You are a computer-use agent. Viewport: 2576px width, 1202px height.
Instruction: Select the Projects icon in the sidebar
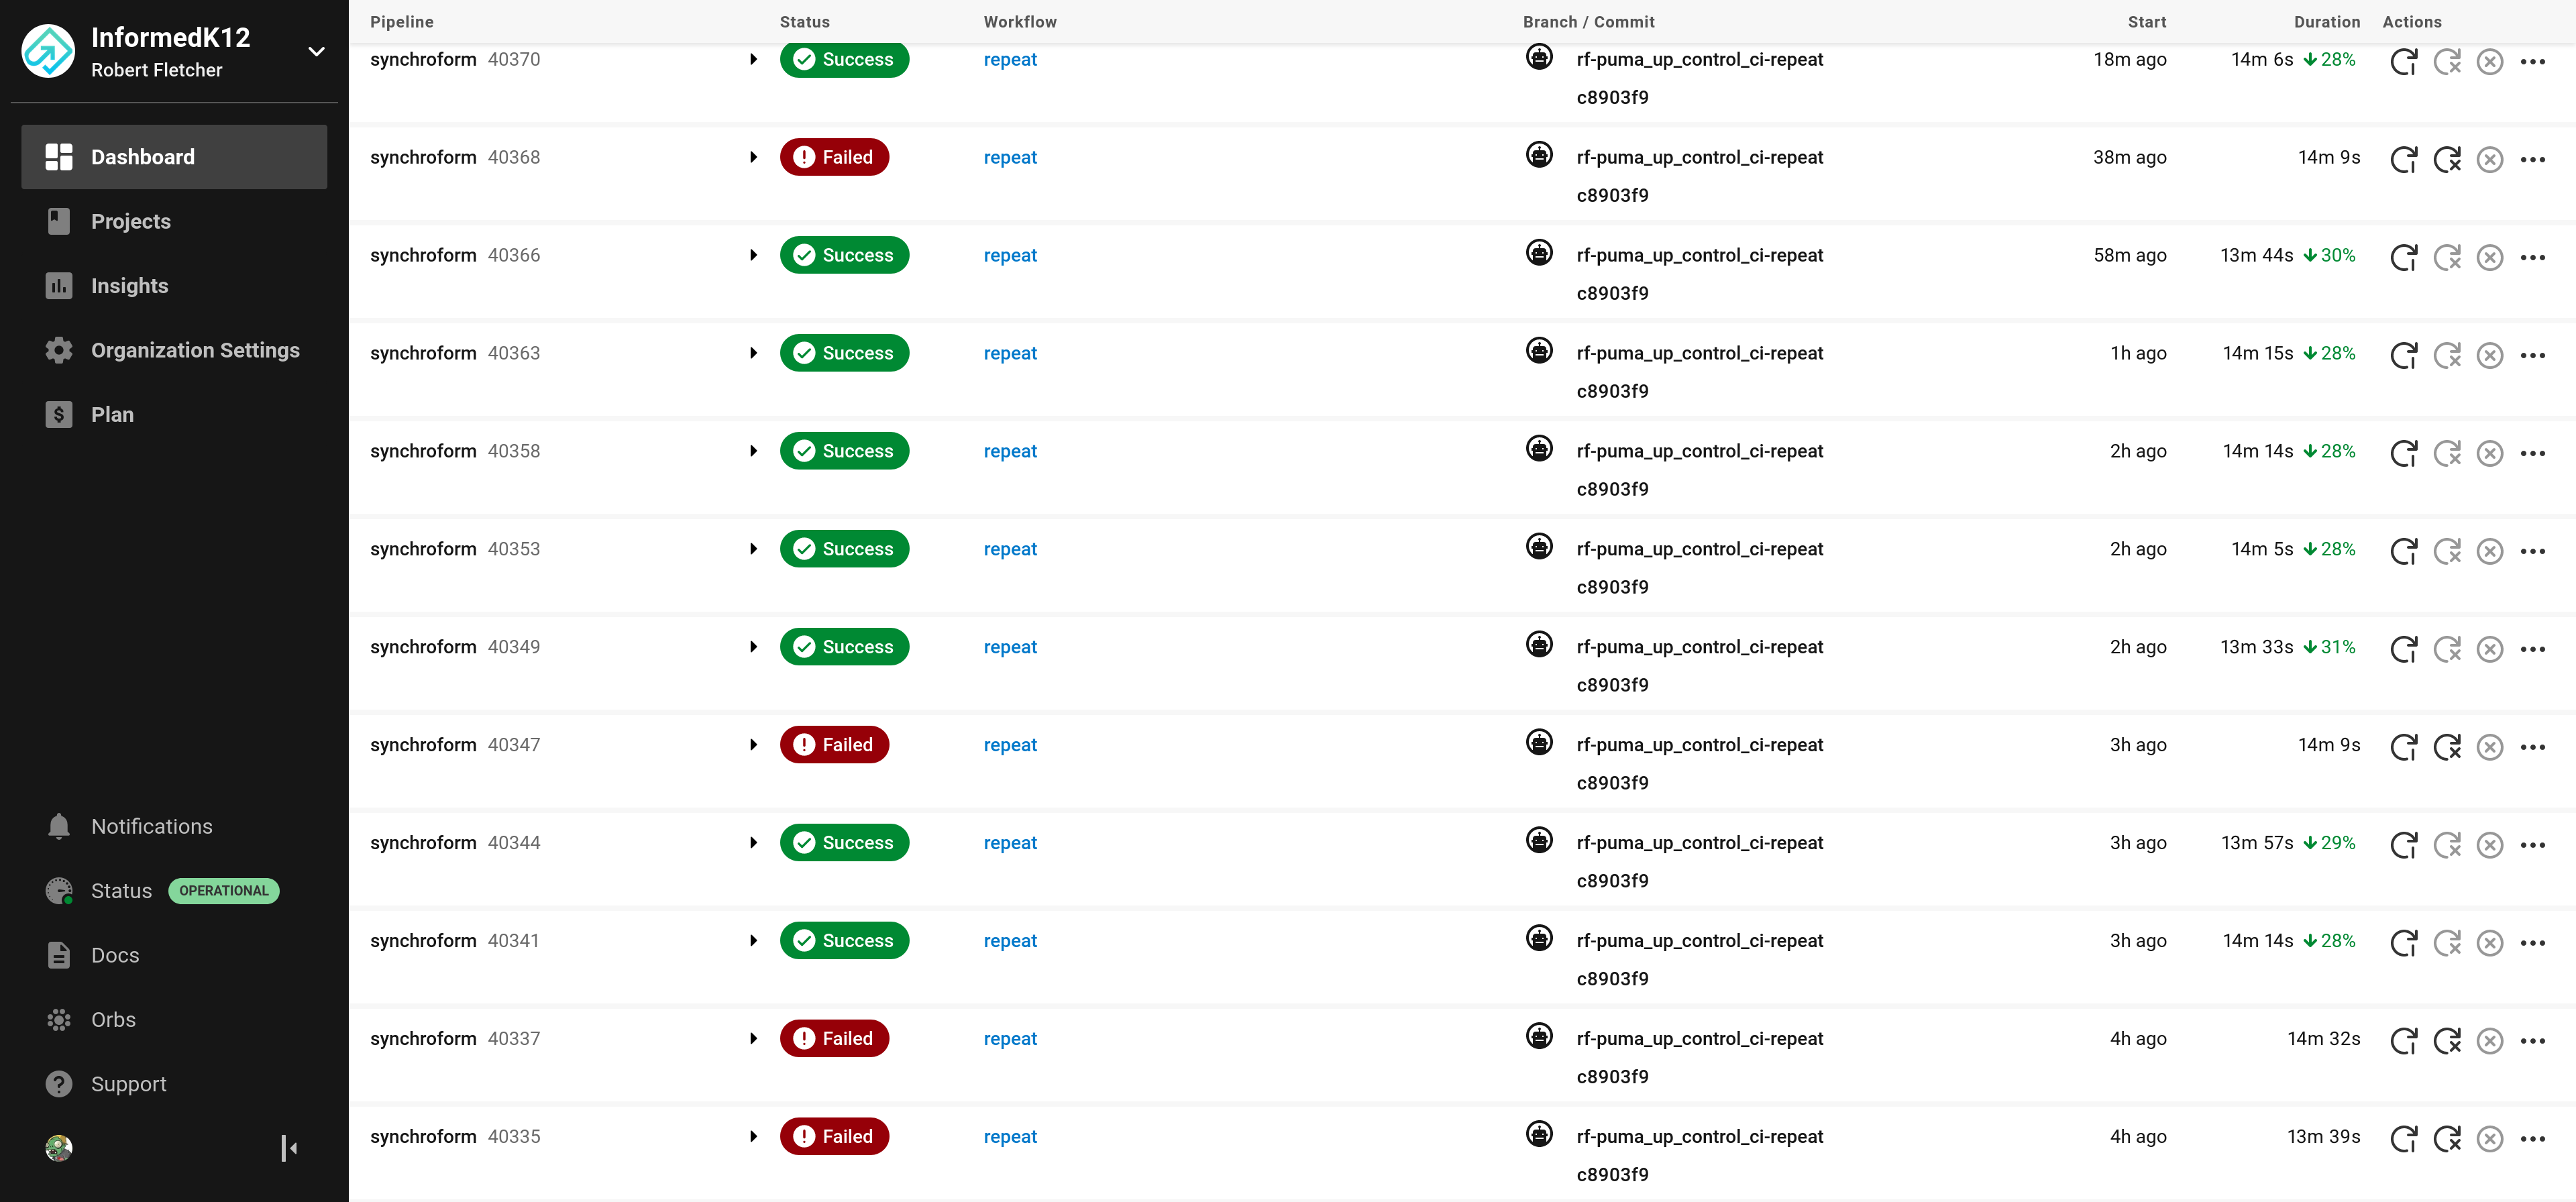[58, 221]
